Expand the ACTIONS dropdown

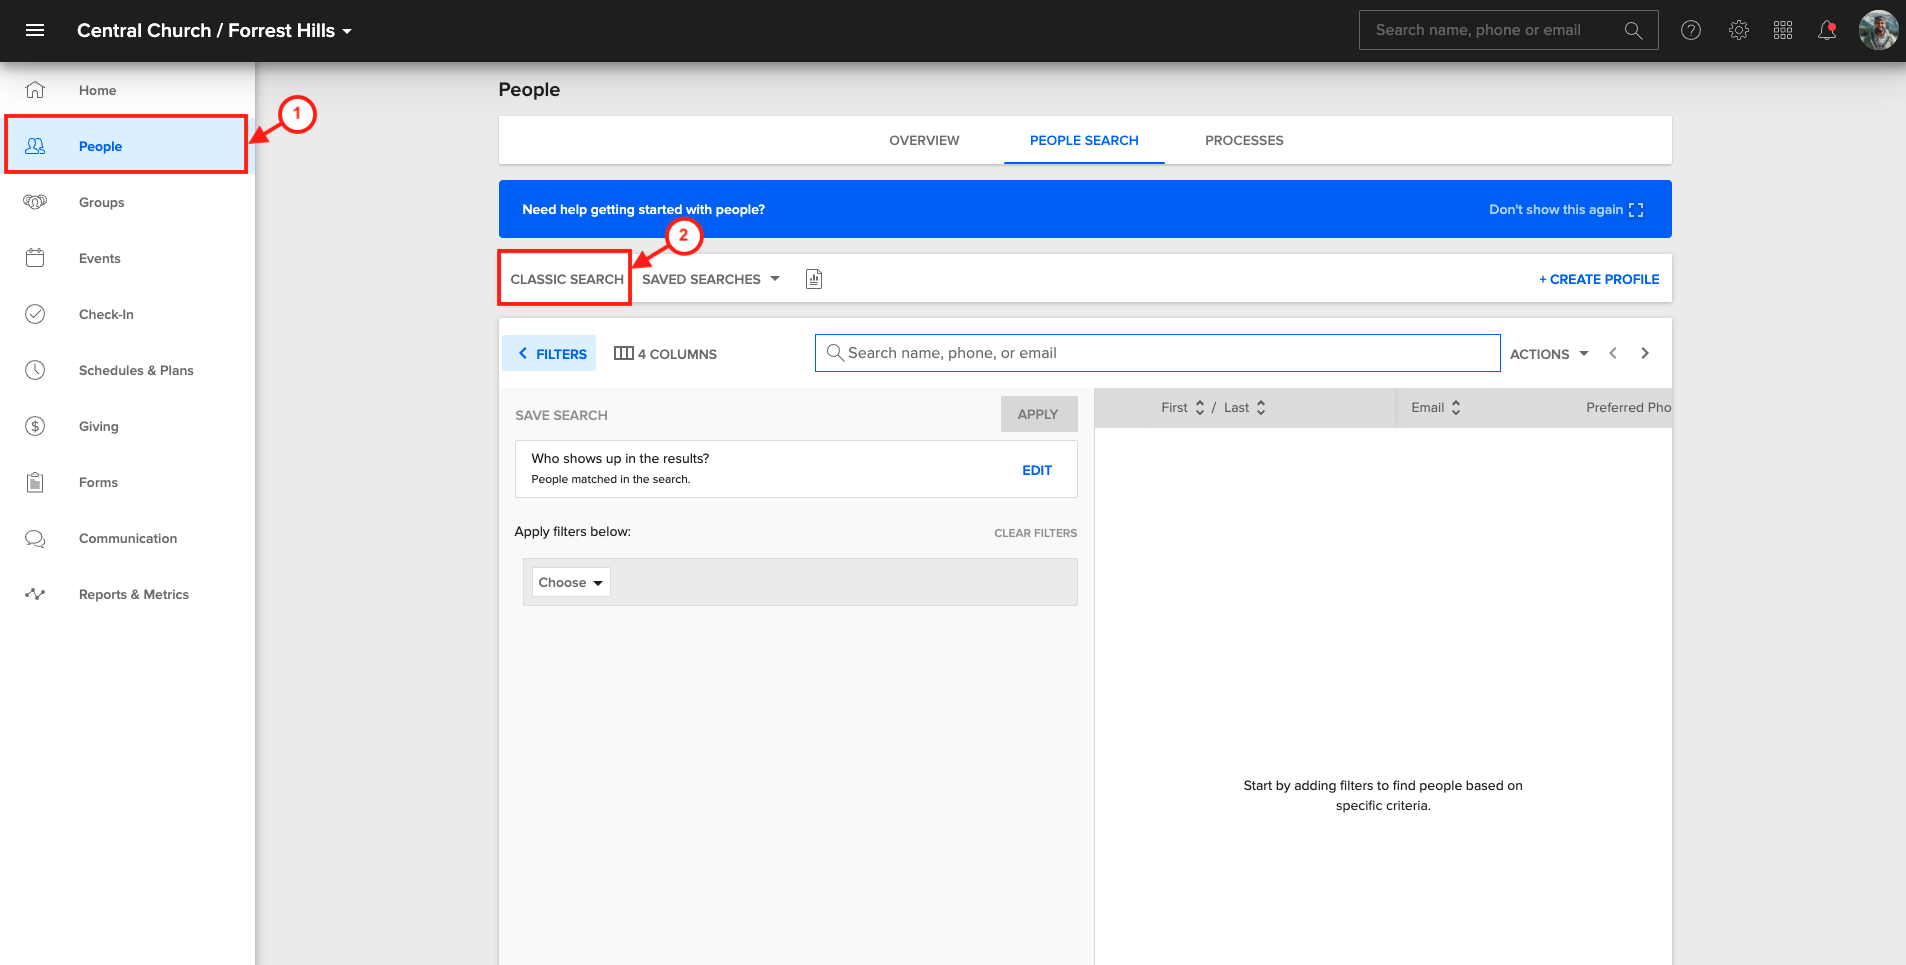pos(1547,353)
